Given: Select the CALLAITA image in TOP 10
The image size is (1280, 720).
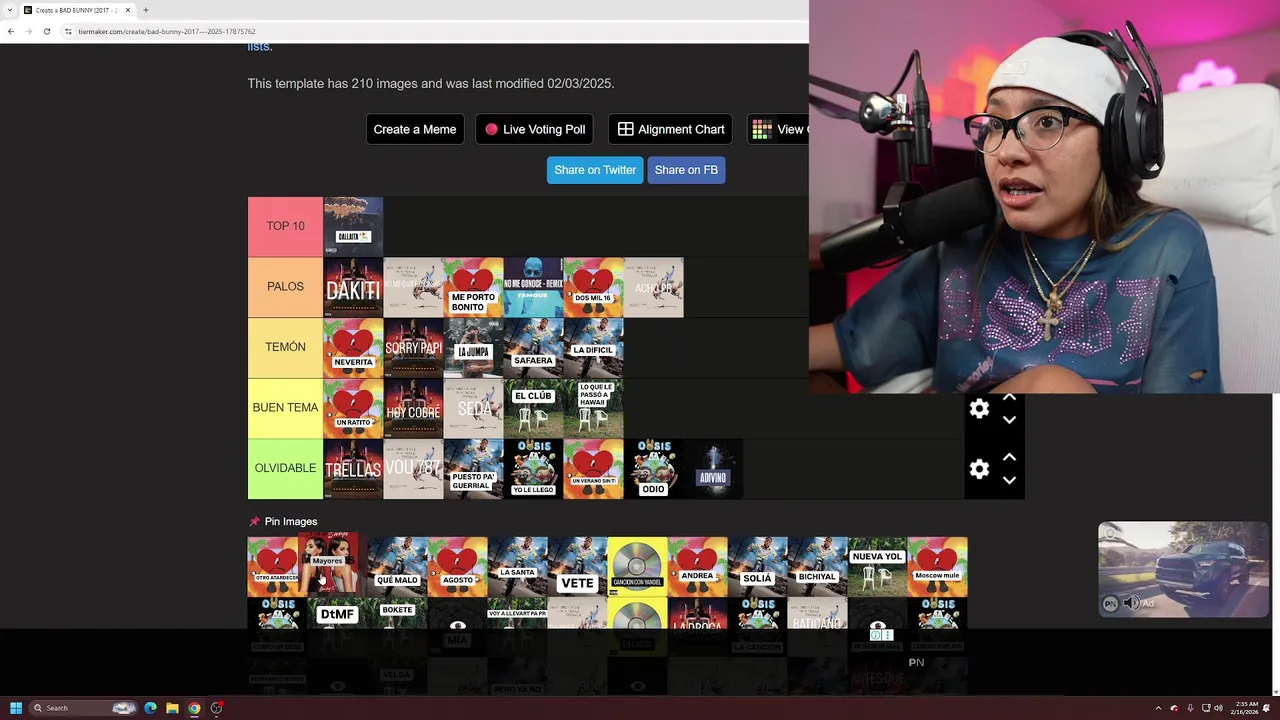Looking at the screenshot, I should tap(353, 227).
